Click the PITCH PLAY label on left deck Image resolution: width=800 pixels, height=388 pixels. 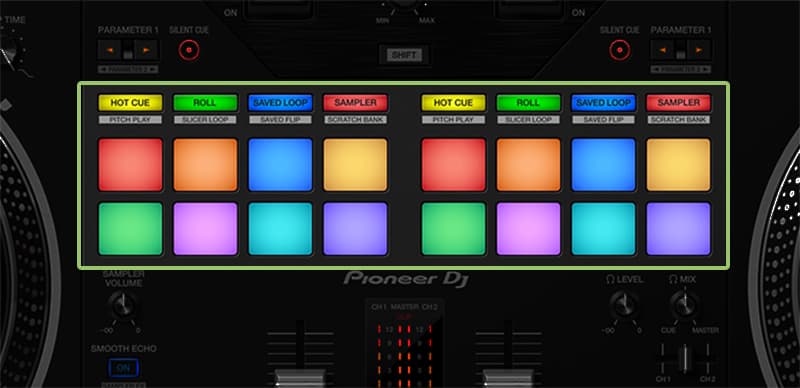pos(130,120)
